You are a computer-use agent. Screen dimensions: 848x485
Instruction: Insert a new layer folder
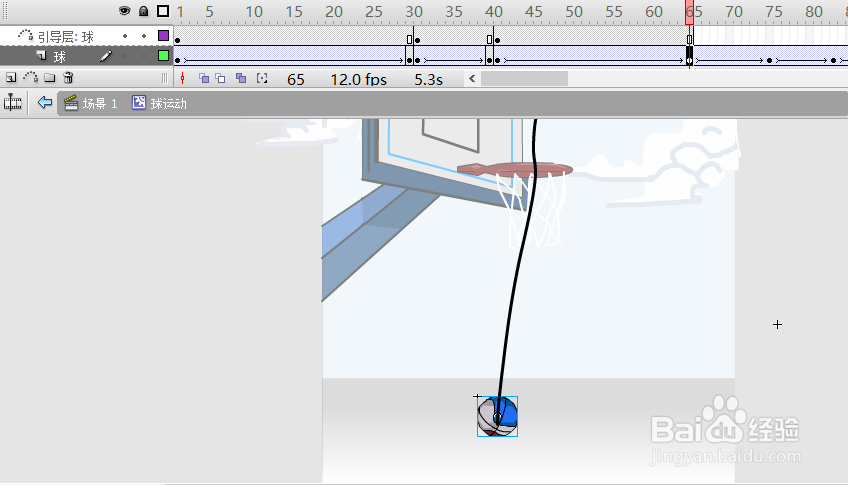[50, 78]
